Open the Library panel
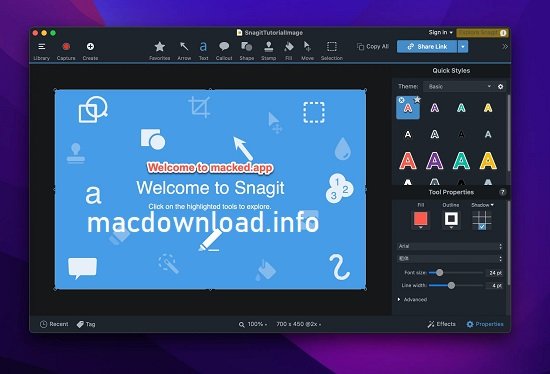550x374 pixels. pos(41,51)
